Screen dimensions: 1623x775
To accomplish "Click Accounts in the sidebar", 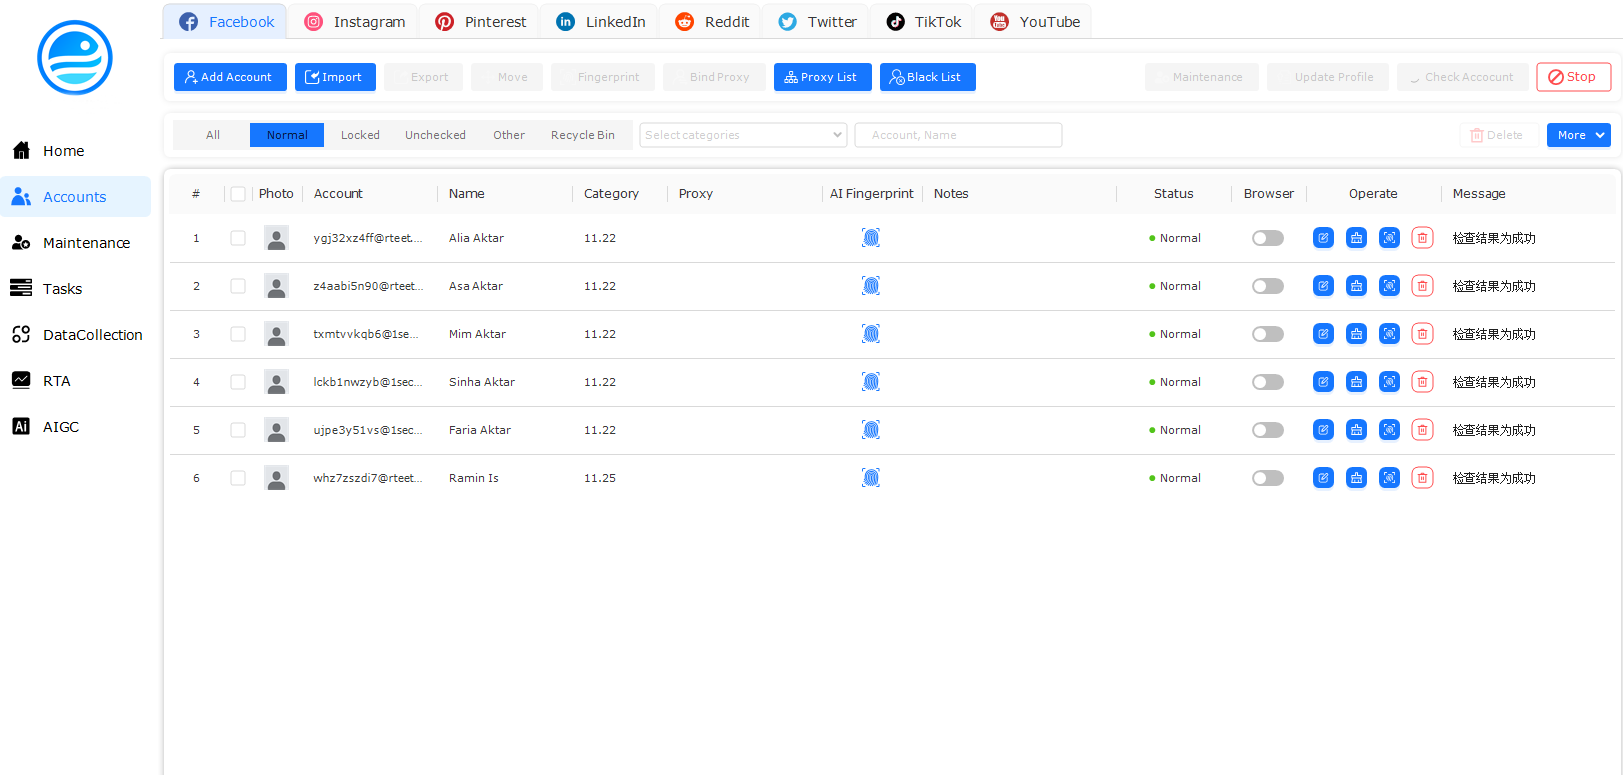I will [75, 197].
